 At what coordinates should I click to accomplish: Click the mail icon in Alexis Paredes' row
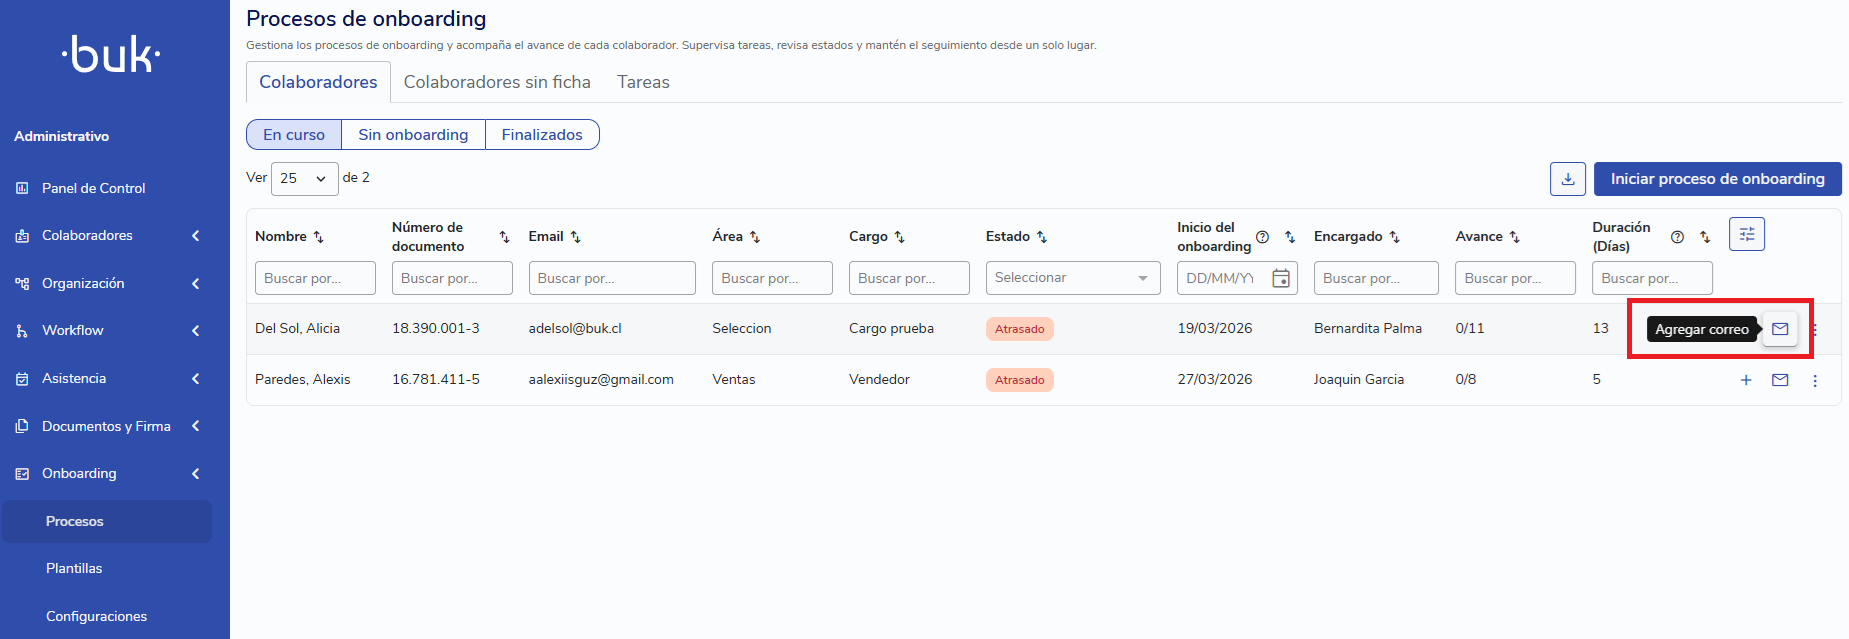point(1780,380)
